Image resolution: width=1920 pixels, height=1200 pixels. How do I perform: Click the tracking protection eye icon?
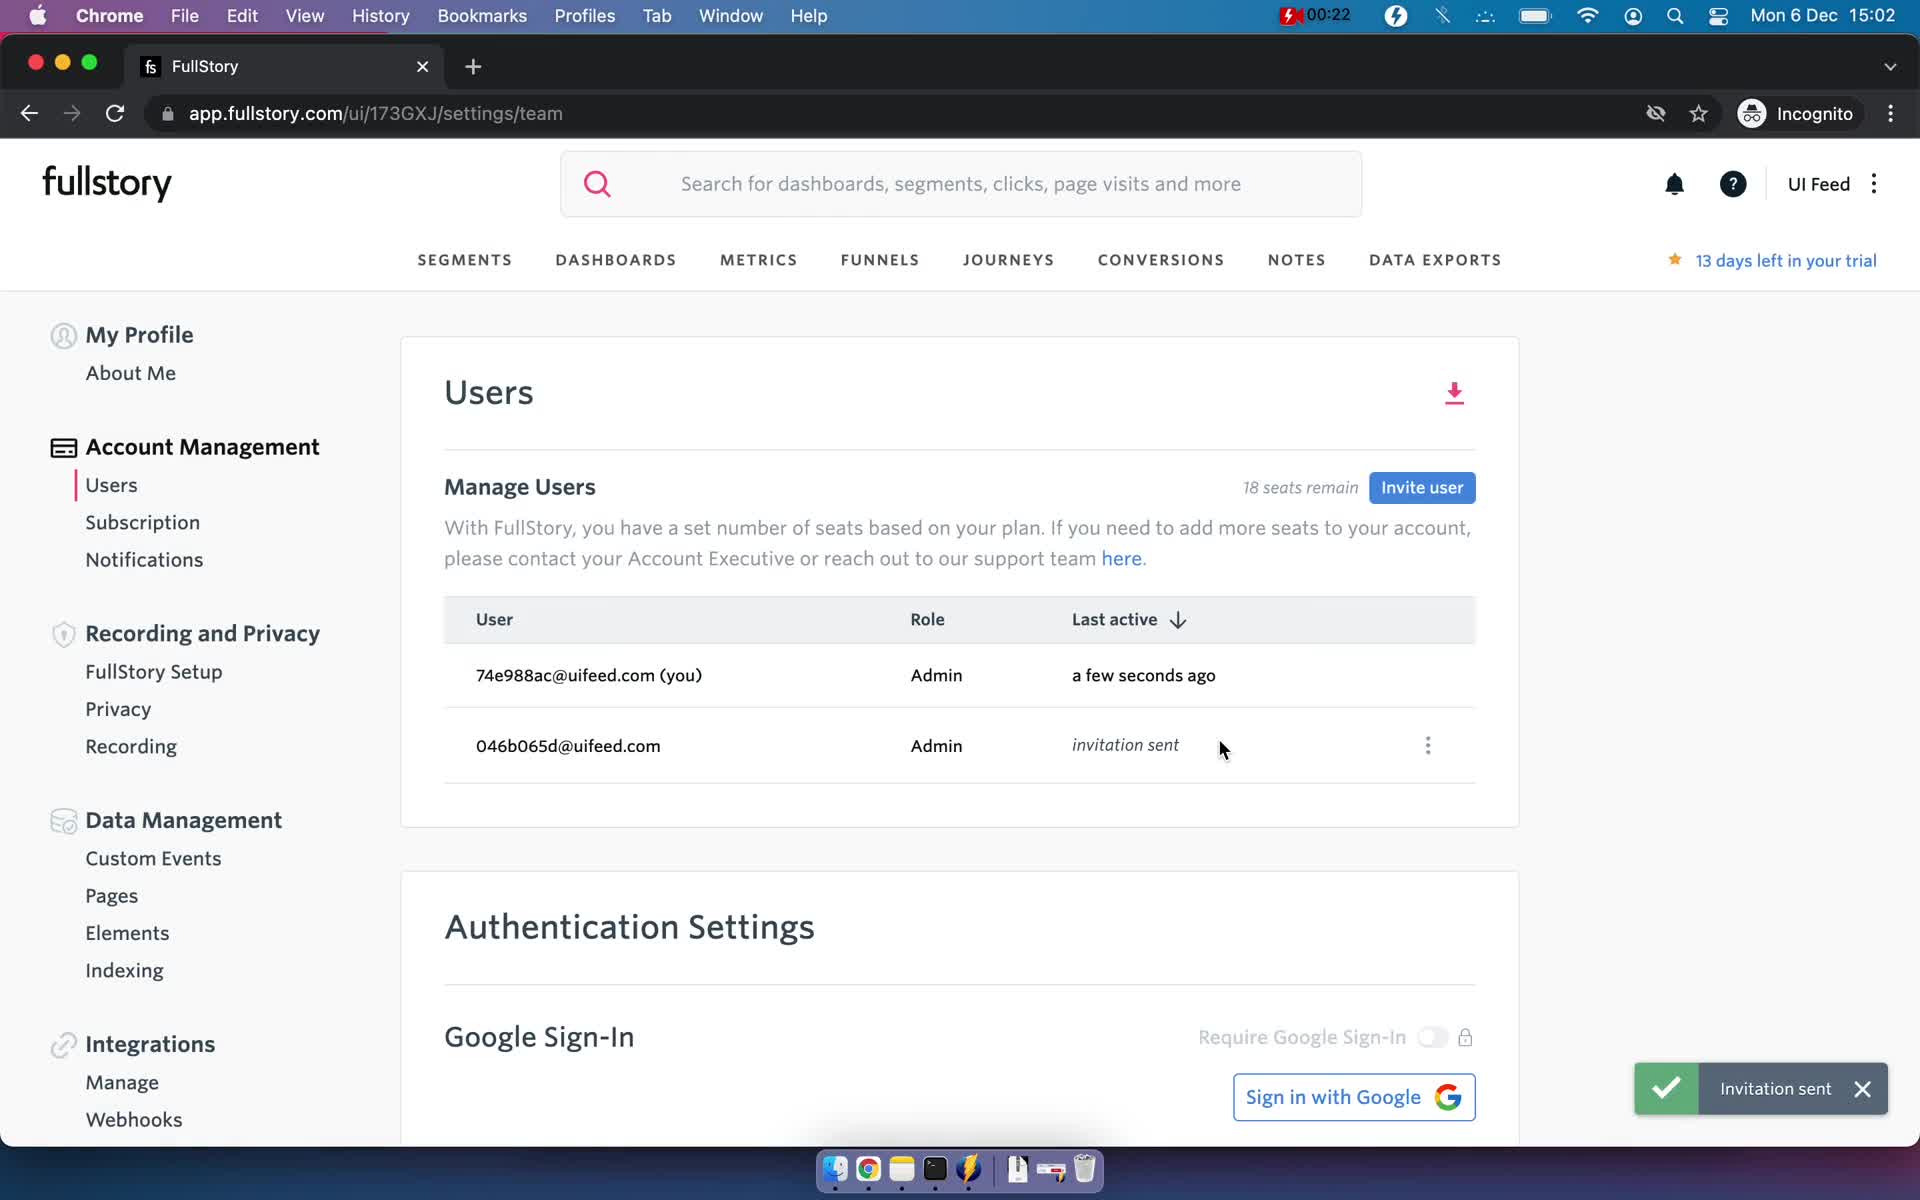1656,114
